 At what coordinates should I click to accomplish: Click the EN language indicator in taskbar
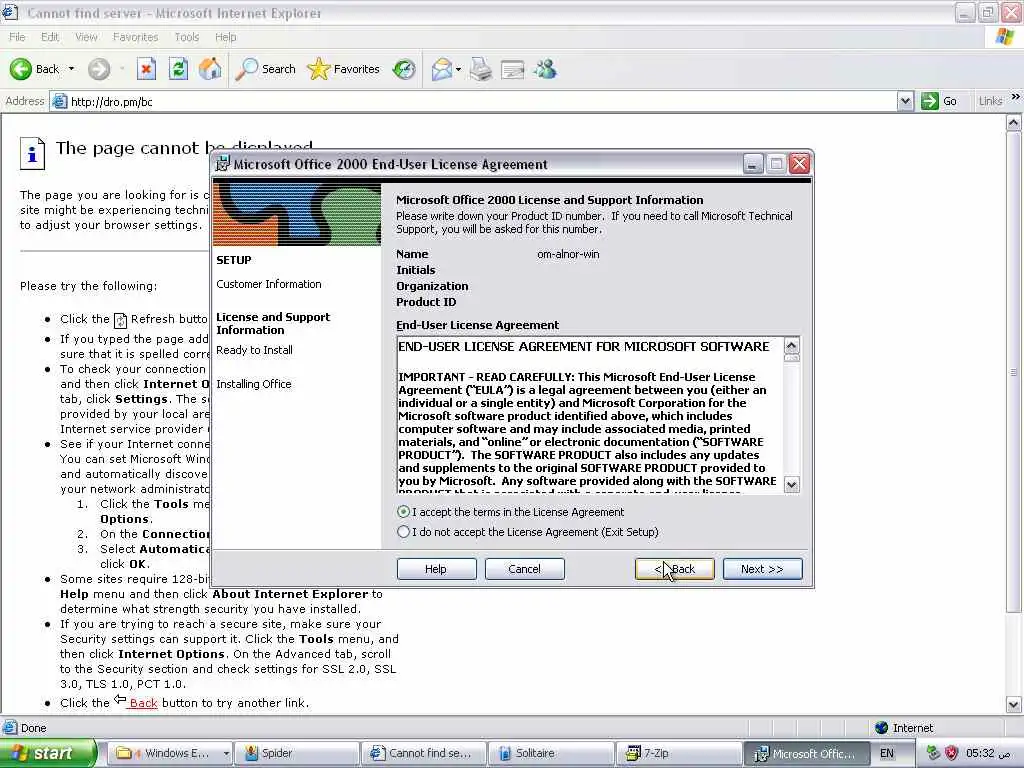pyautogui.click(x=886, y=753)
